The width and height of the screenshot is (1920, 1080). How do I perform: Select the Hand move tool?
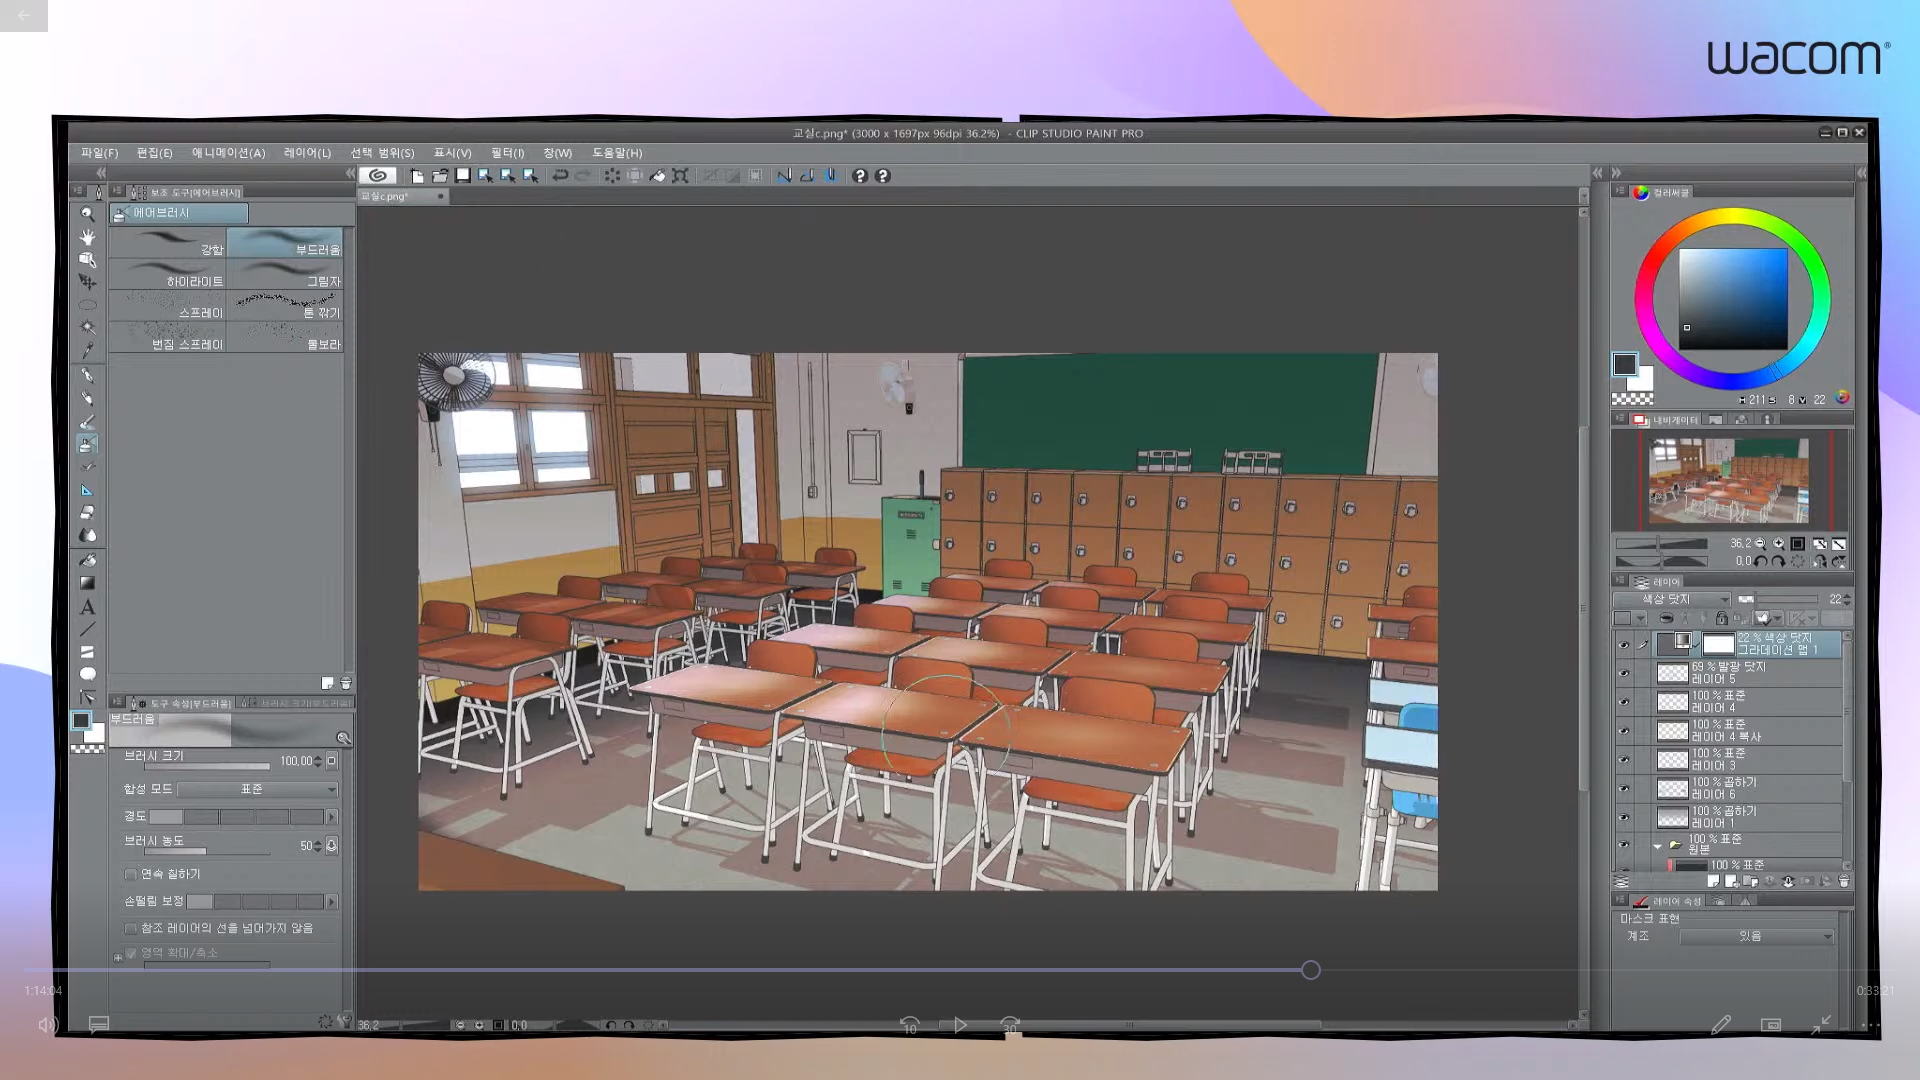coord(87,237)
